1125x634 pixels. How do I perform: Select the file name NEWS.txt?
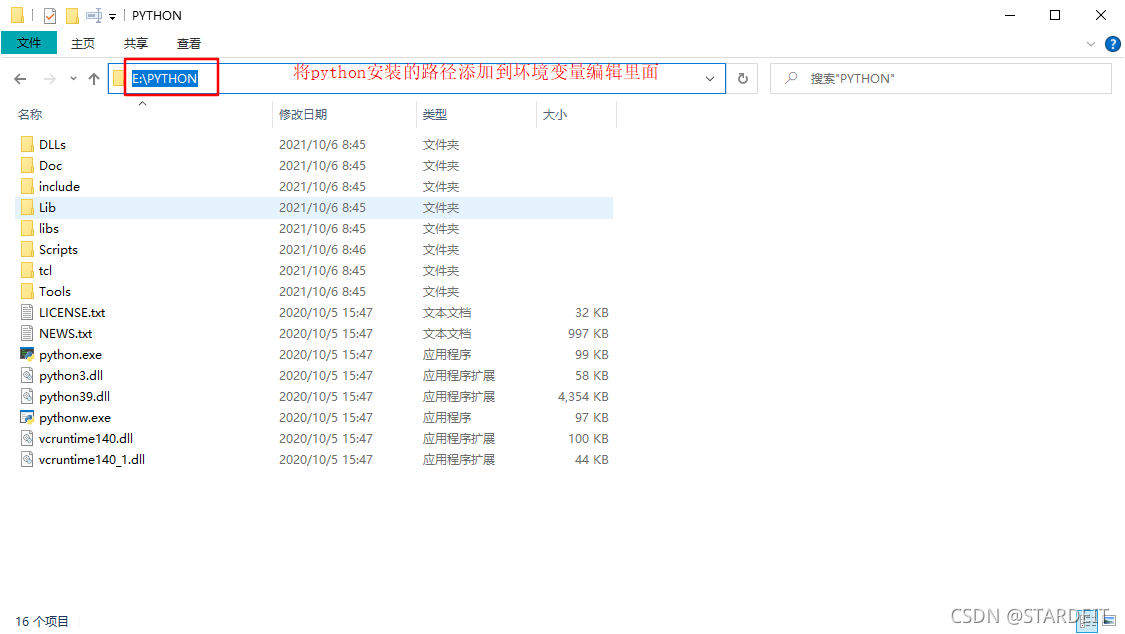pos(65,333)
